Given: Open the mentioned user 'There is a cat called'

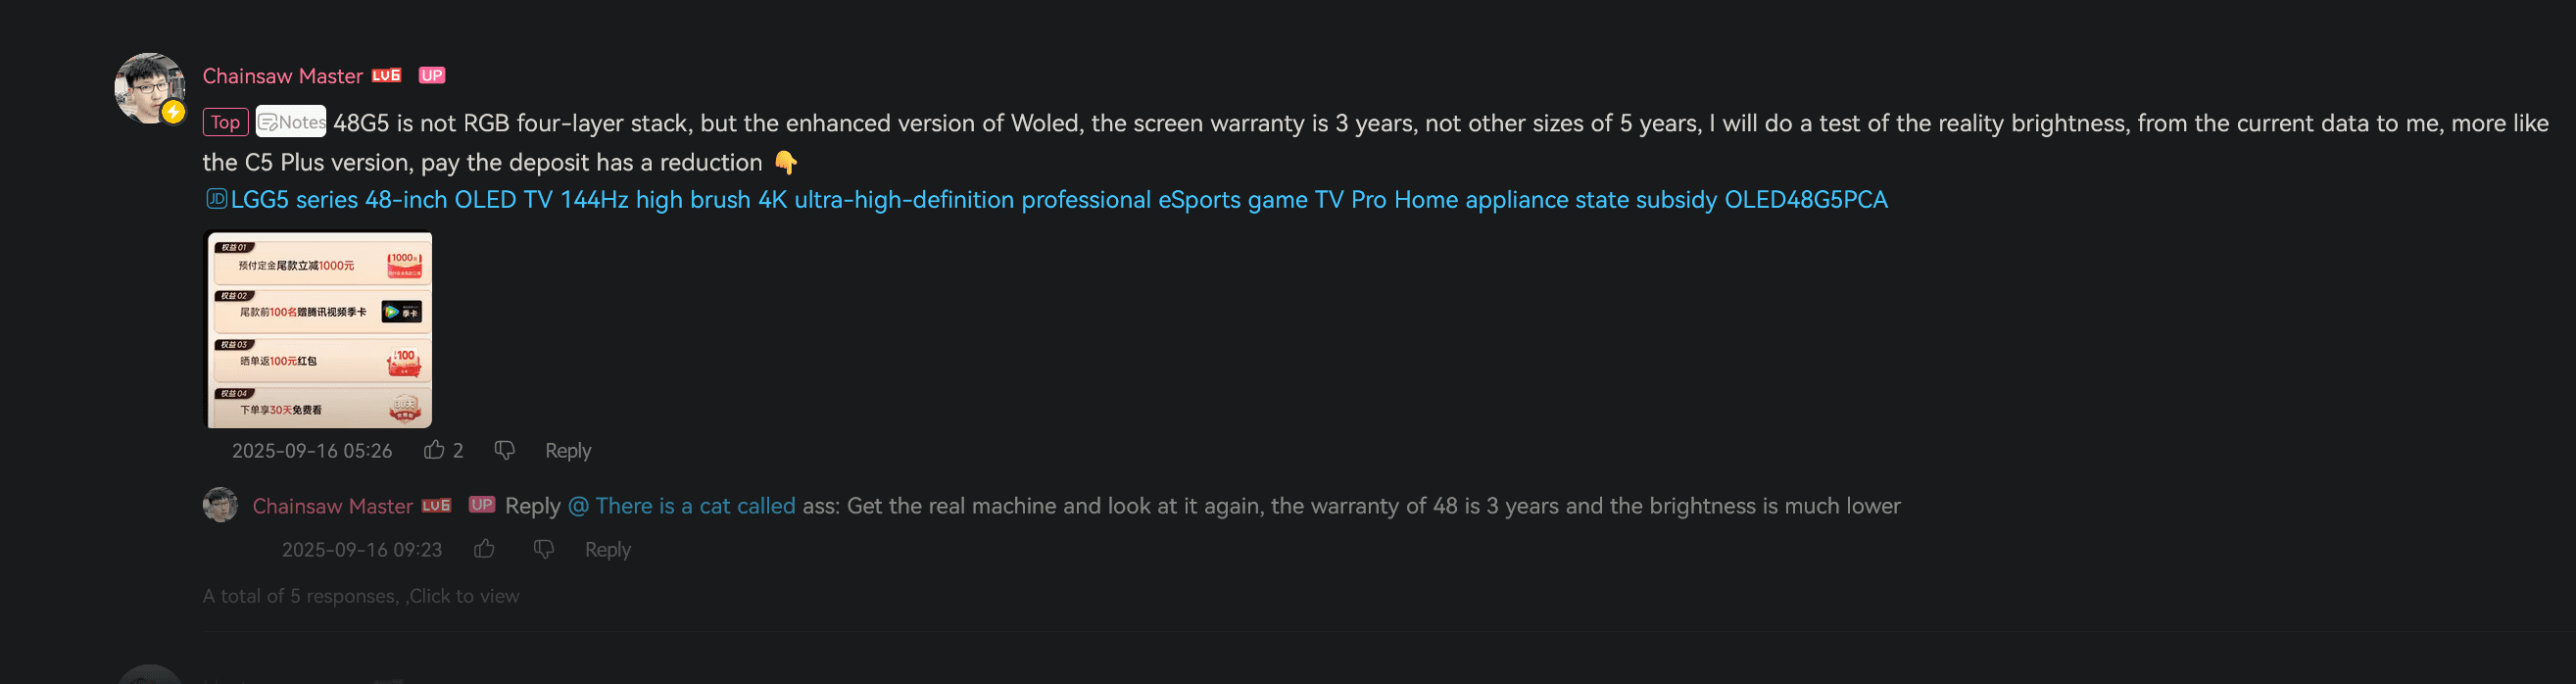Looking at the screenshot, I should [x=682, y=506].
